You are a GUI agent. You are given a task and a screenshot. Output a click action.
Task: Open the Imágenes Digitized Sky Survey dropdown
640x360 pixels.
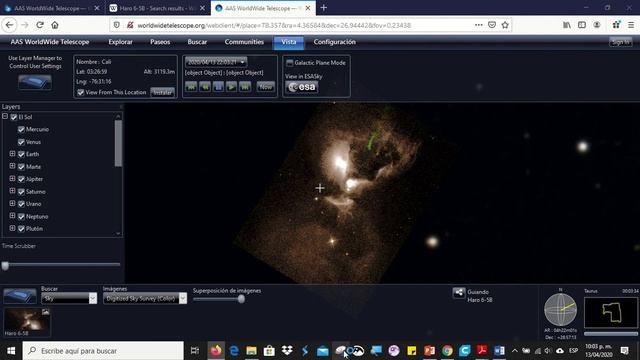(144, 298)
